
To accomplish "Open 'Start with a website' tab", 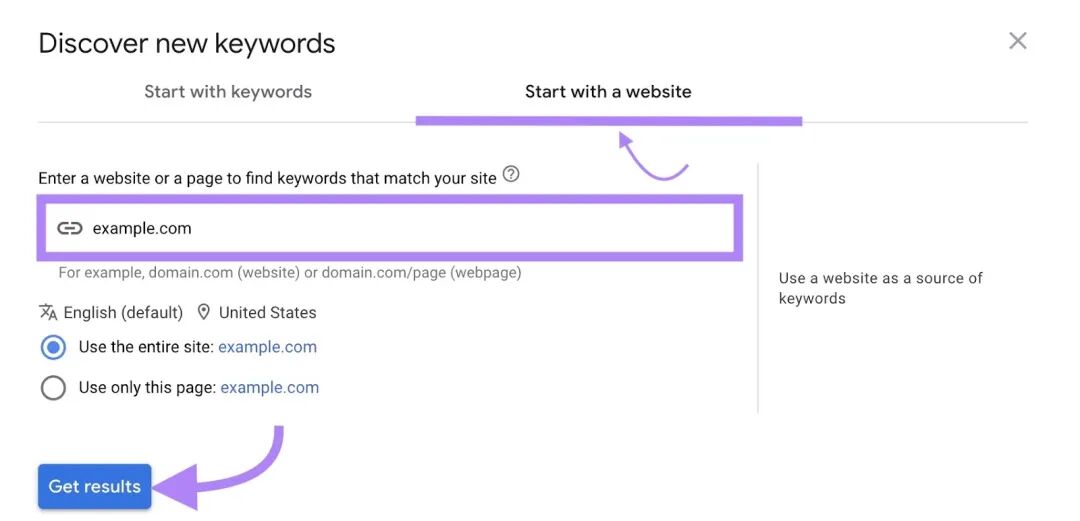I will click(x=608, y=92).
